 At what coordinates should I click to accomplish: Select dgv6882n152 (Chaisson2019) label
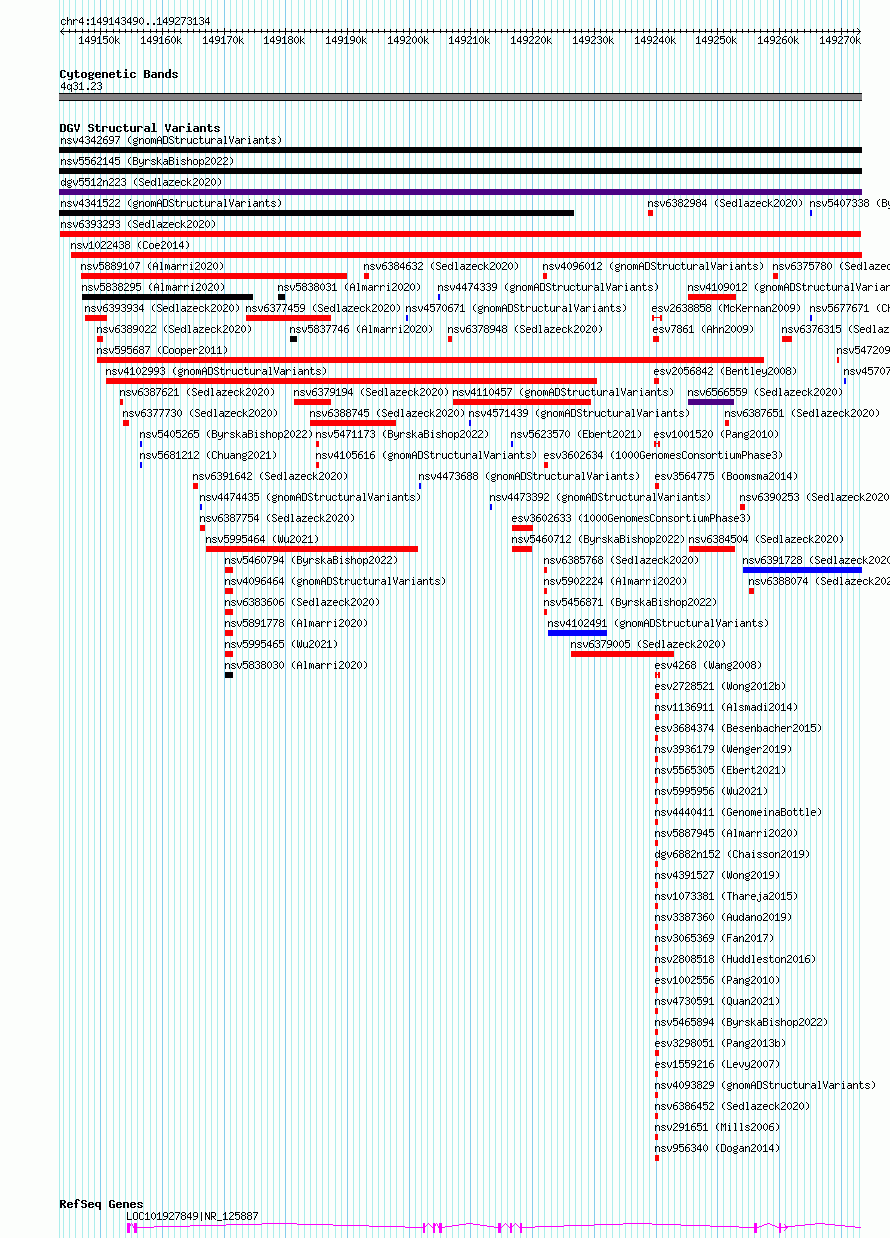pos(732,854)
